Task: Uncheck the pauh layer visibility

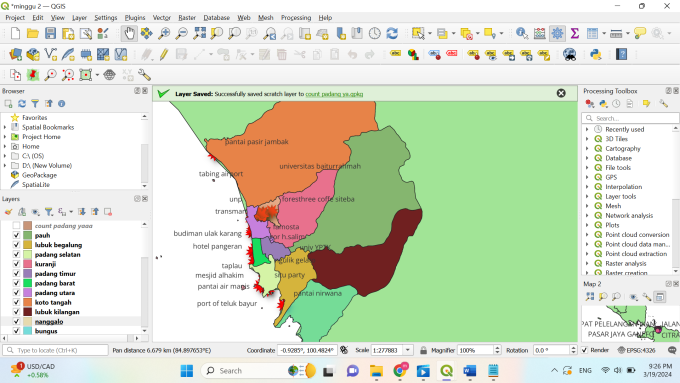Action: (16, 235)
